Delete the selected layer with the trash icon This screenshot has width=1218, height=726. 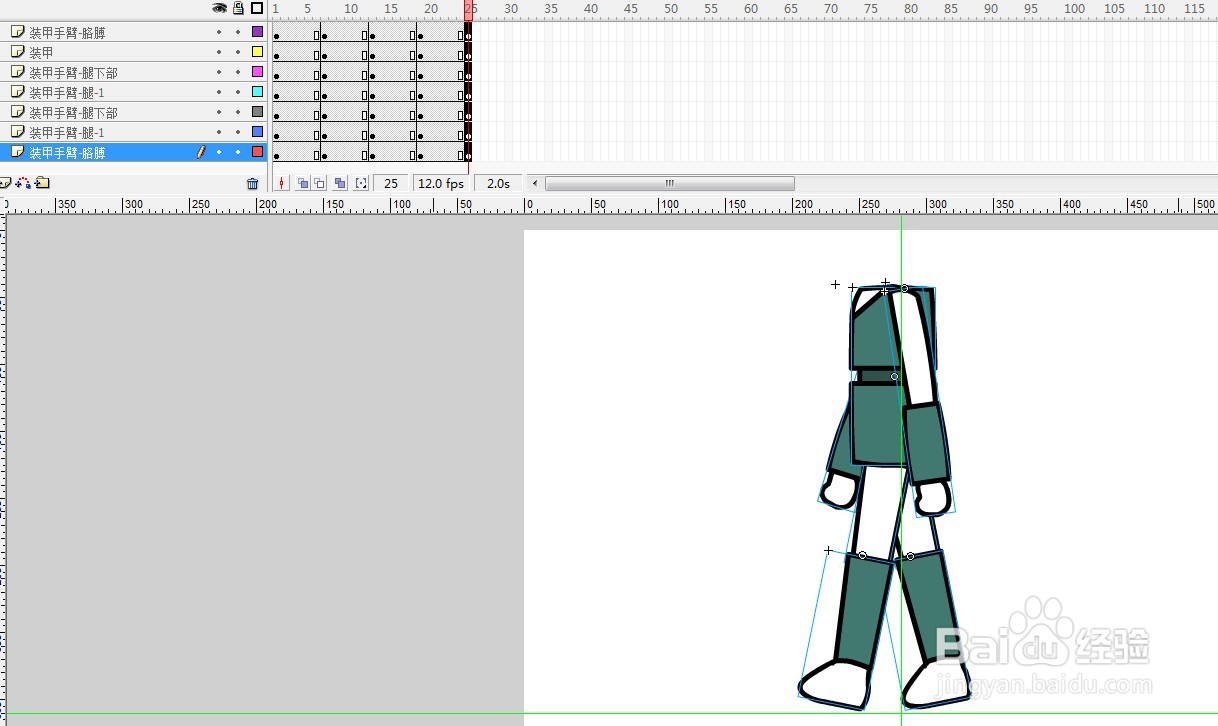(252, 183)
